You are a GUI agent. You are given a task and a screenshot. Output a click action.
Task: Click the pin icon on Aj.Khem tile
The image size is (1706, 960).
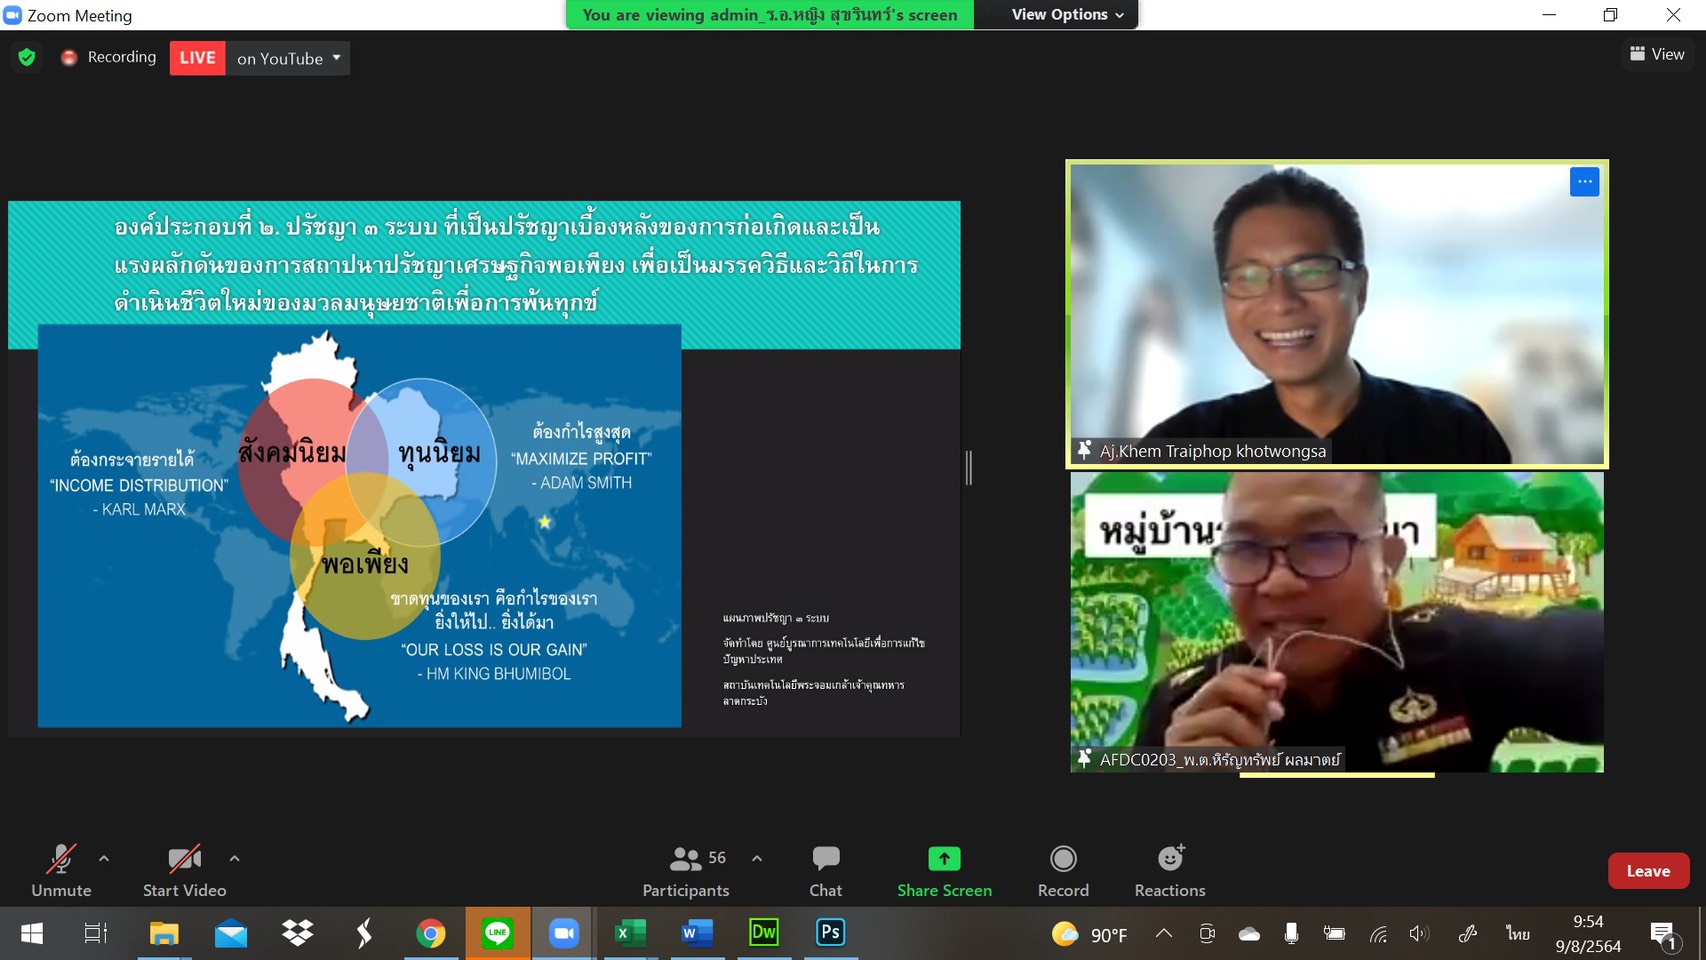(x=1084, y=450)
